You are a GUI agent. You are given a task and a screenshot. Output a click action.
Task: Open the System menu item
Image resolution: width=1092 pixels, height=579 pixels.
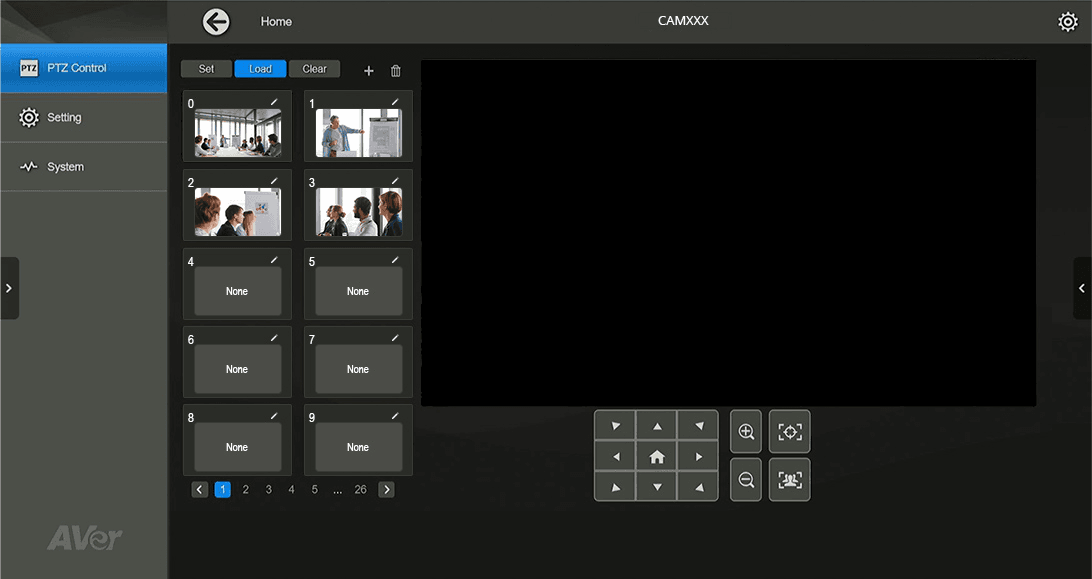coord(84,167)
